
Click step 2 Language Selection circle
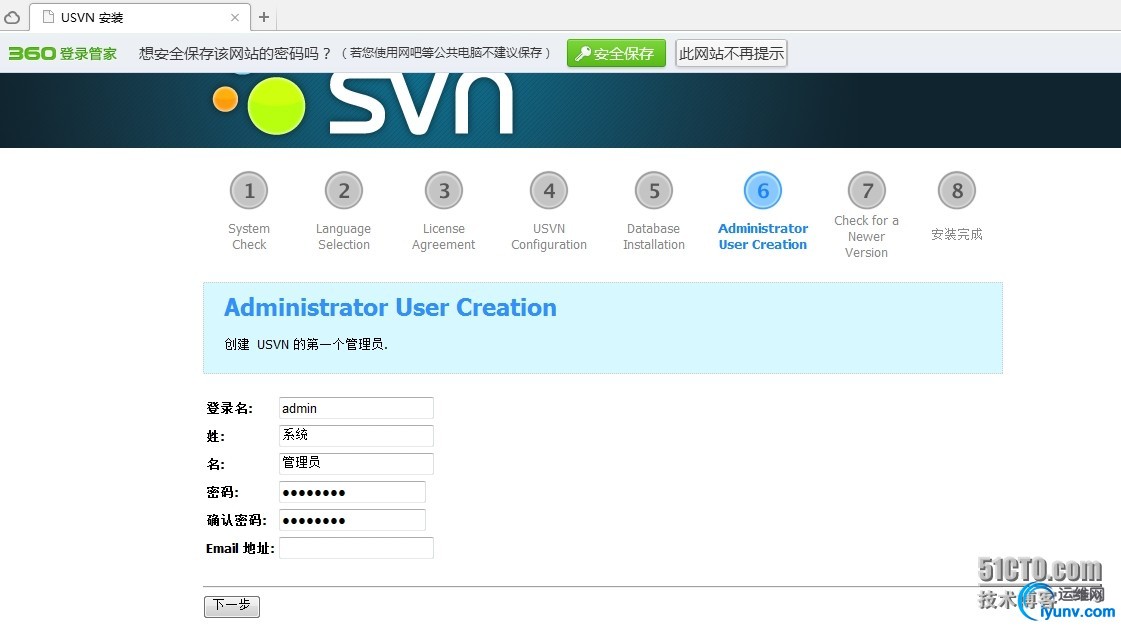pyautogui.click(x=344, y=191)
